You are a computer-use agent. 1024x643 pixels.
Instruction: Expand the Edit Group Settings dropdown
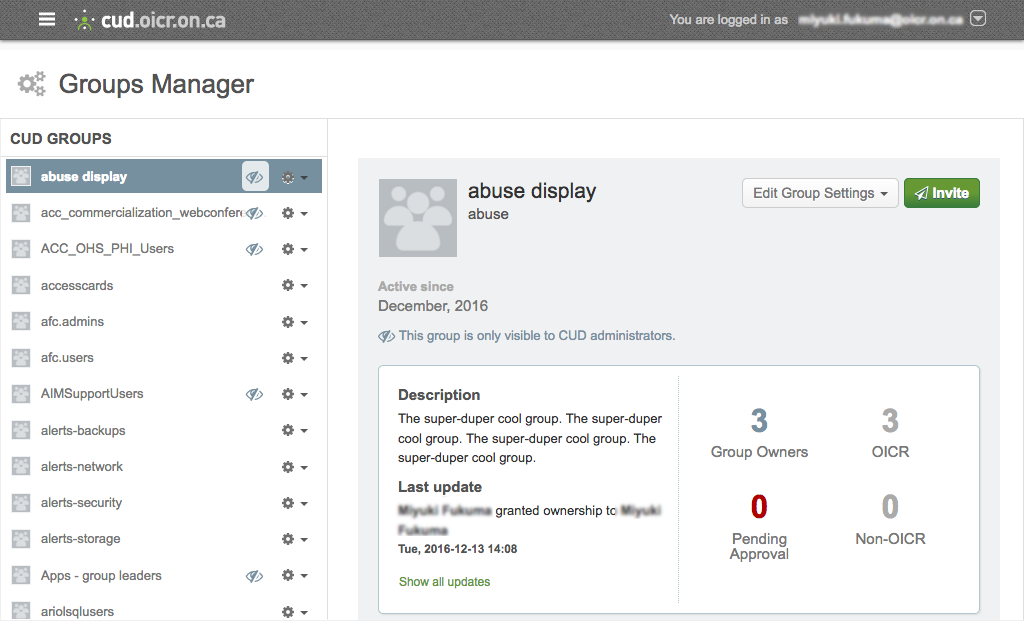819,193
